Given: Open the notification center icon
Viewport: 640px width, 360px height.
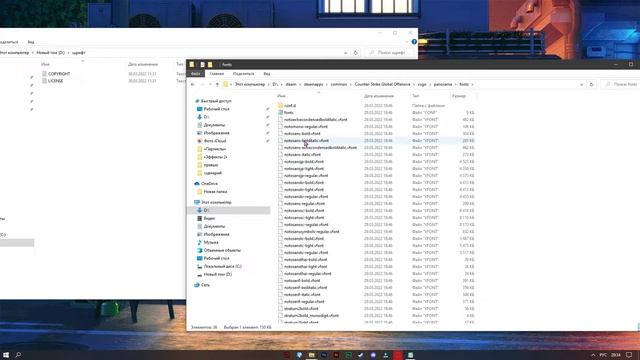Looking at the screenshot, I should click(x=629, y=355).
